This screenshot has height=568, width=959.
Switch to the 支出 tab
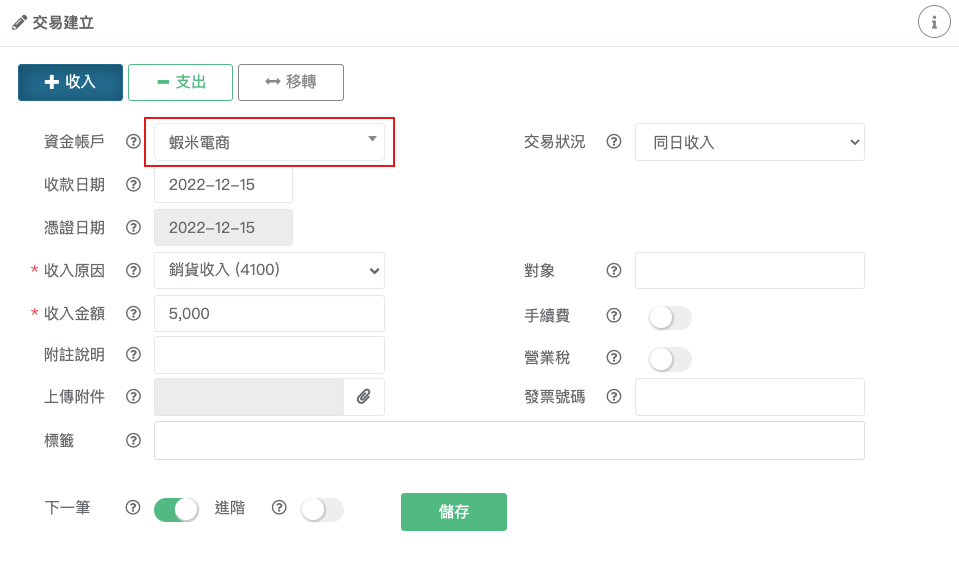pos(180,82)
